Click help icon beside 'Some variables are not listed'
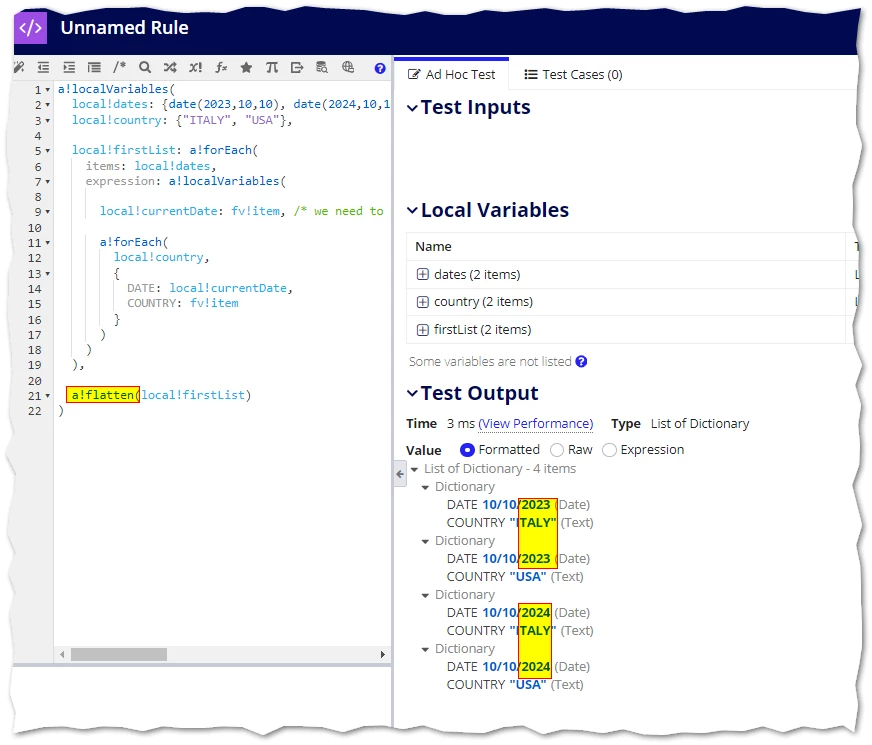The image size is (872, 745). [x=581, y=361]
